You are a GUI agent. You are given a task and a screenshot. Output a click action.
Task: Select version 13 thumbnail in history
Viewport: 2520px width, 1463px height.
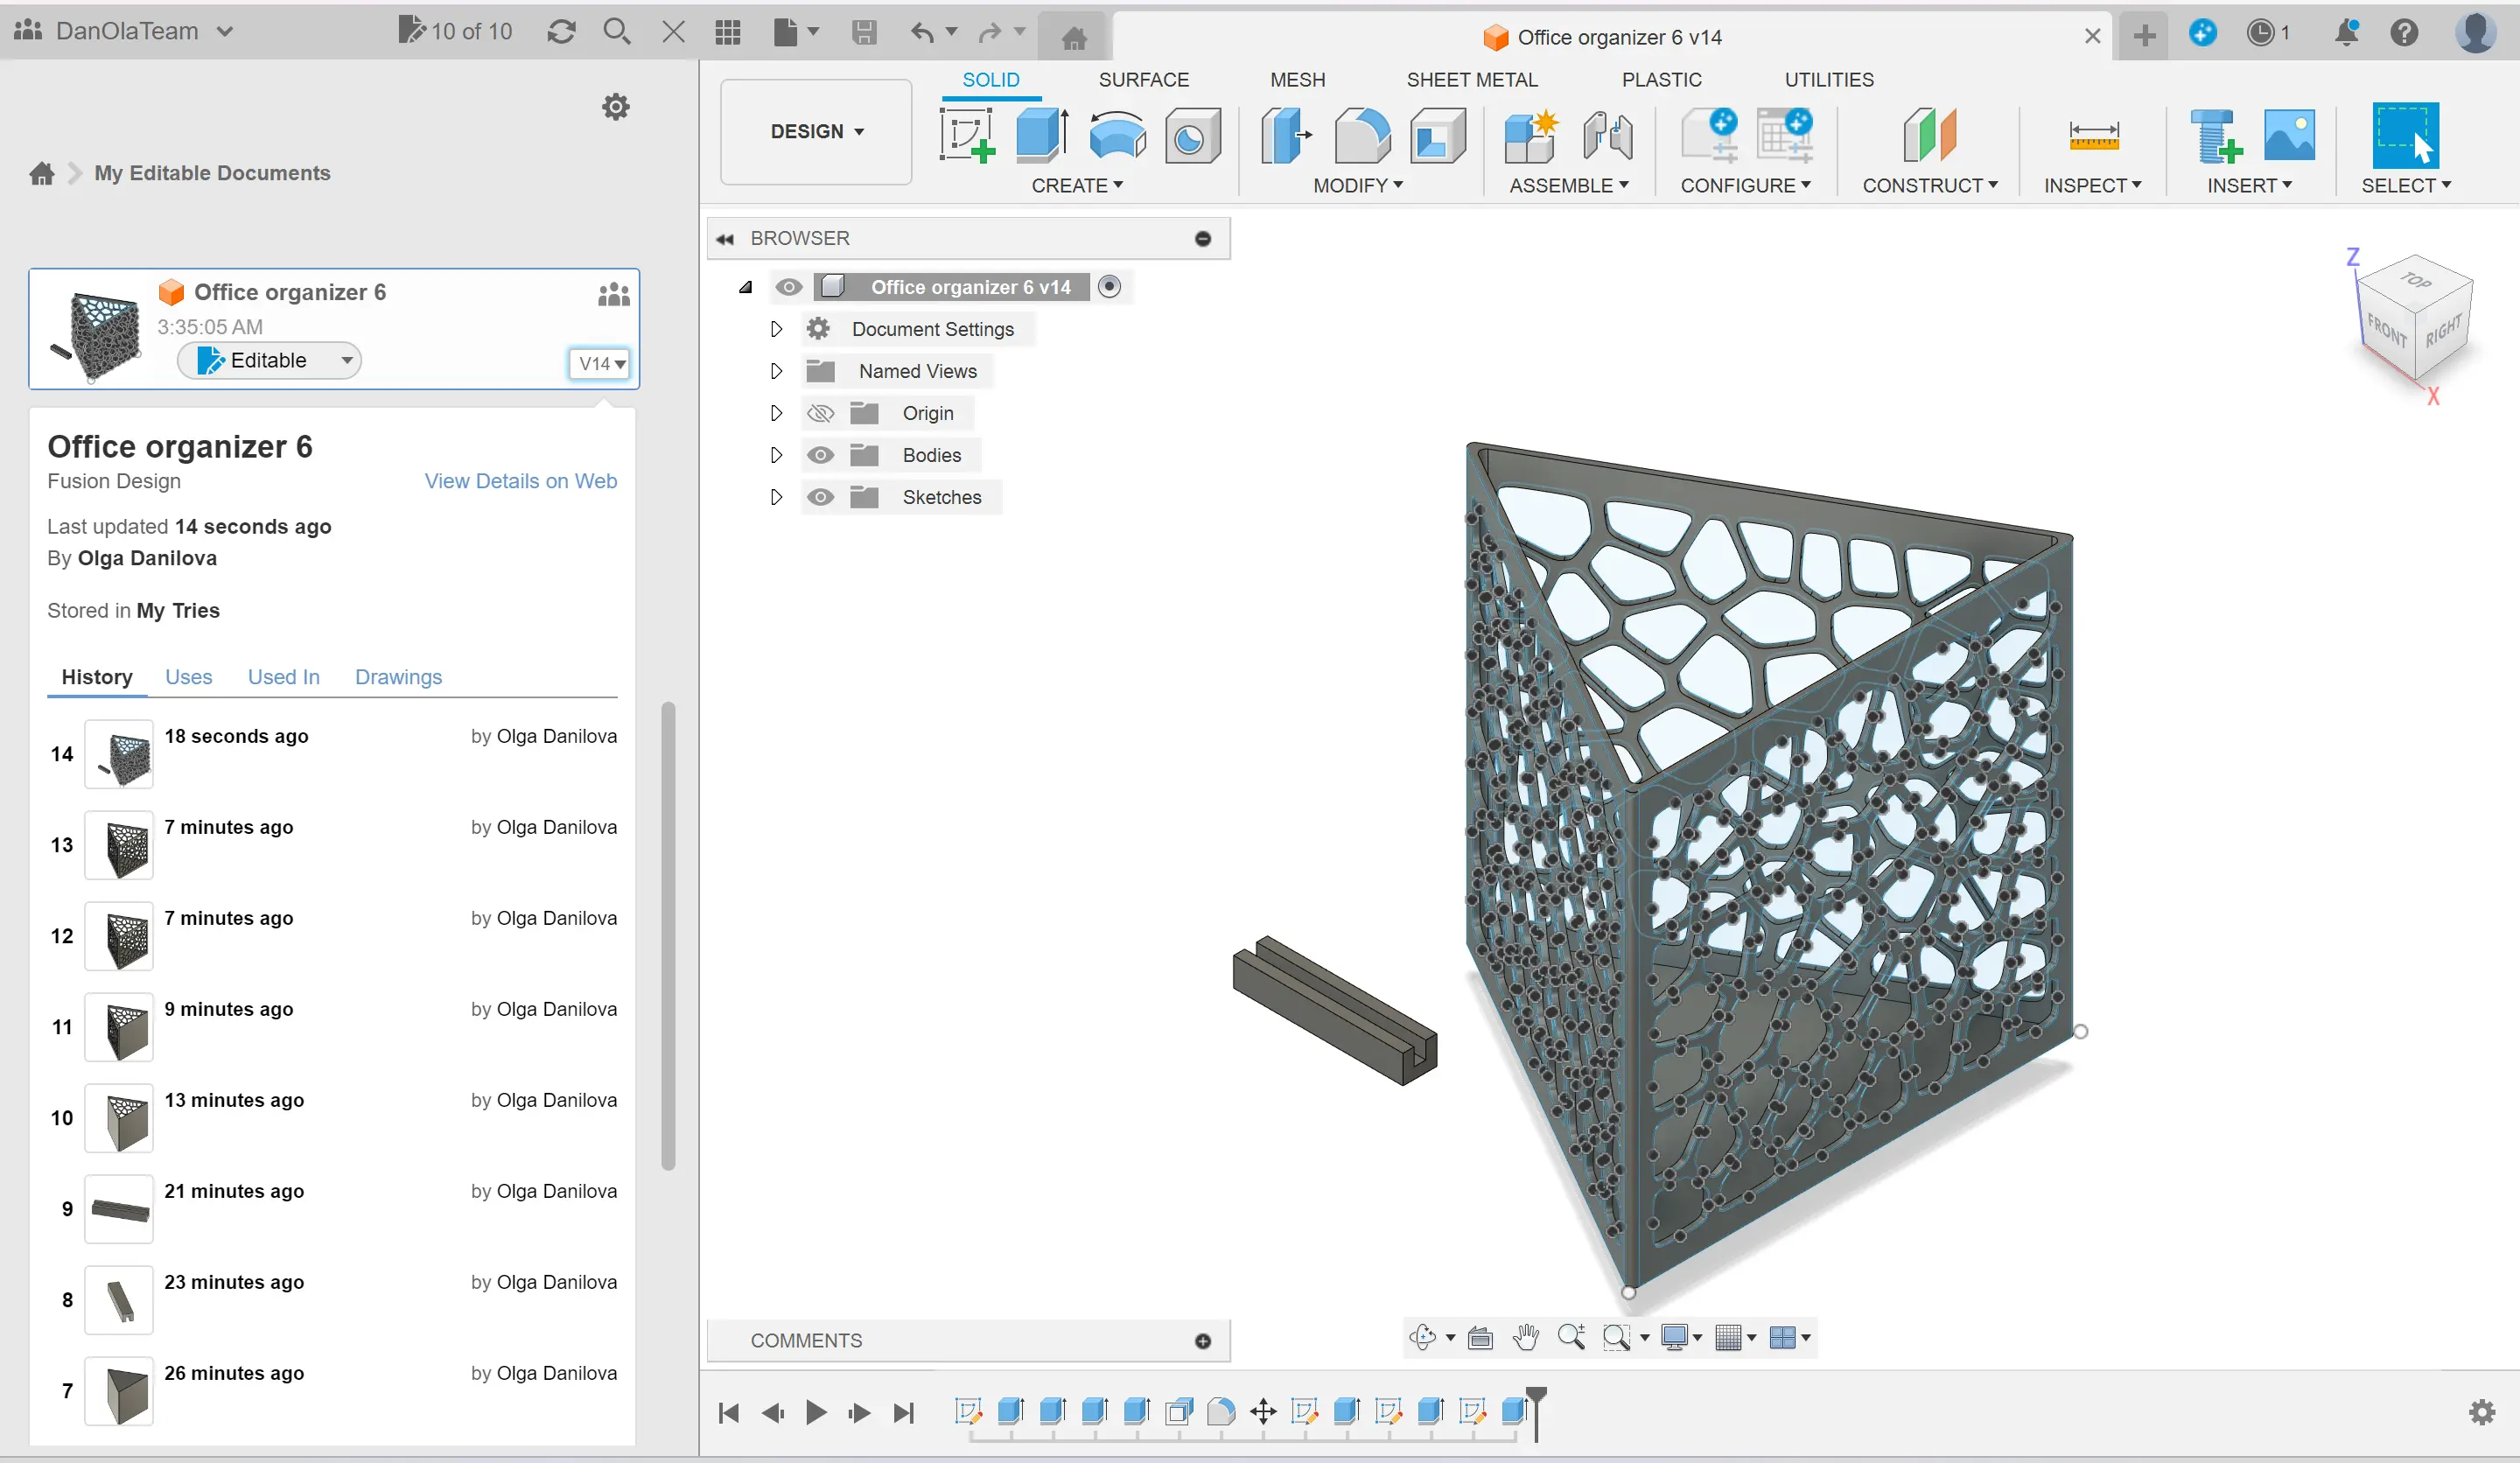(x=119, y=845)
